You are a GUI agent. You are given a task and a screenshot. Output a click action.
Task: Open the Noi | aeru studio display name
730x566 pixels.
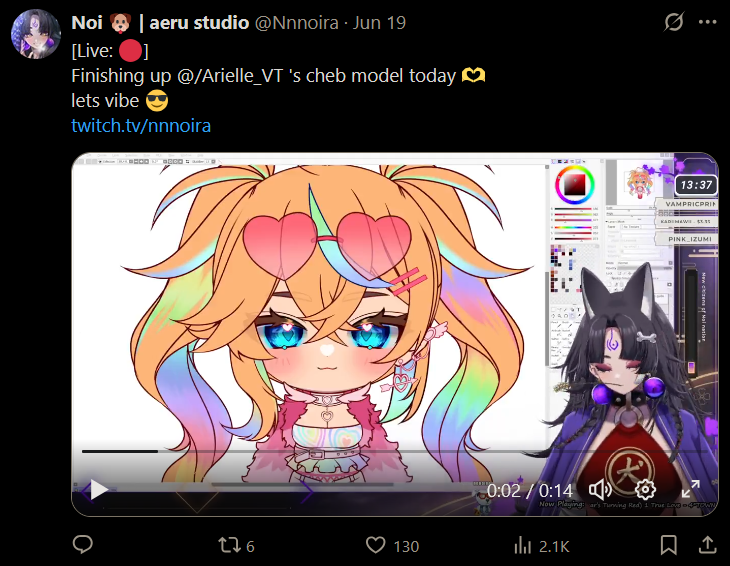tap(160, 23)
